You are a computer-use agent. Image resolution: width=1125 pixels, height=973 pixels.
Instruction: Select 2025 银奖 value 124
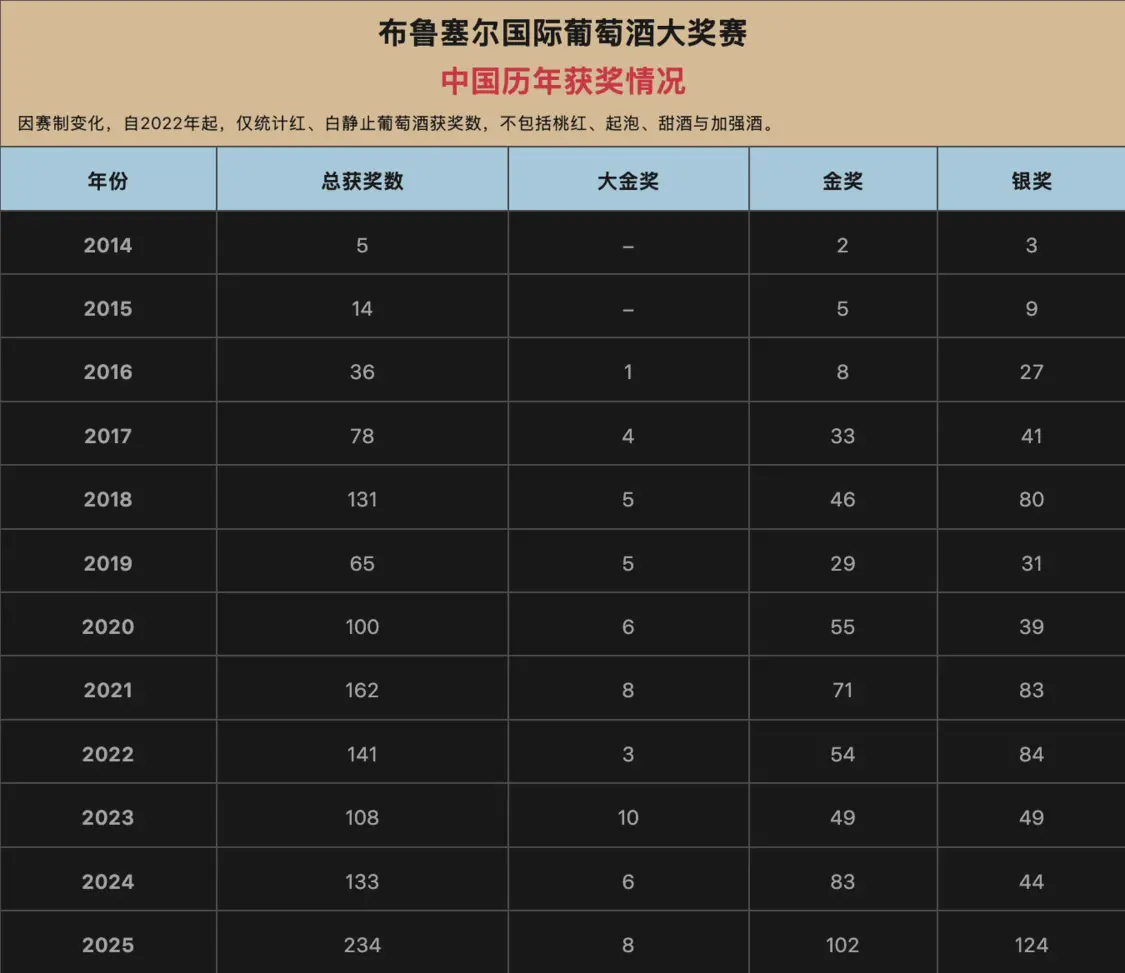(x=1031, y=945)
